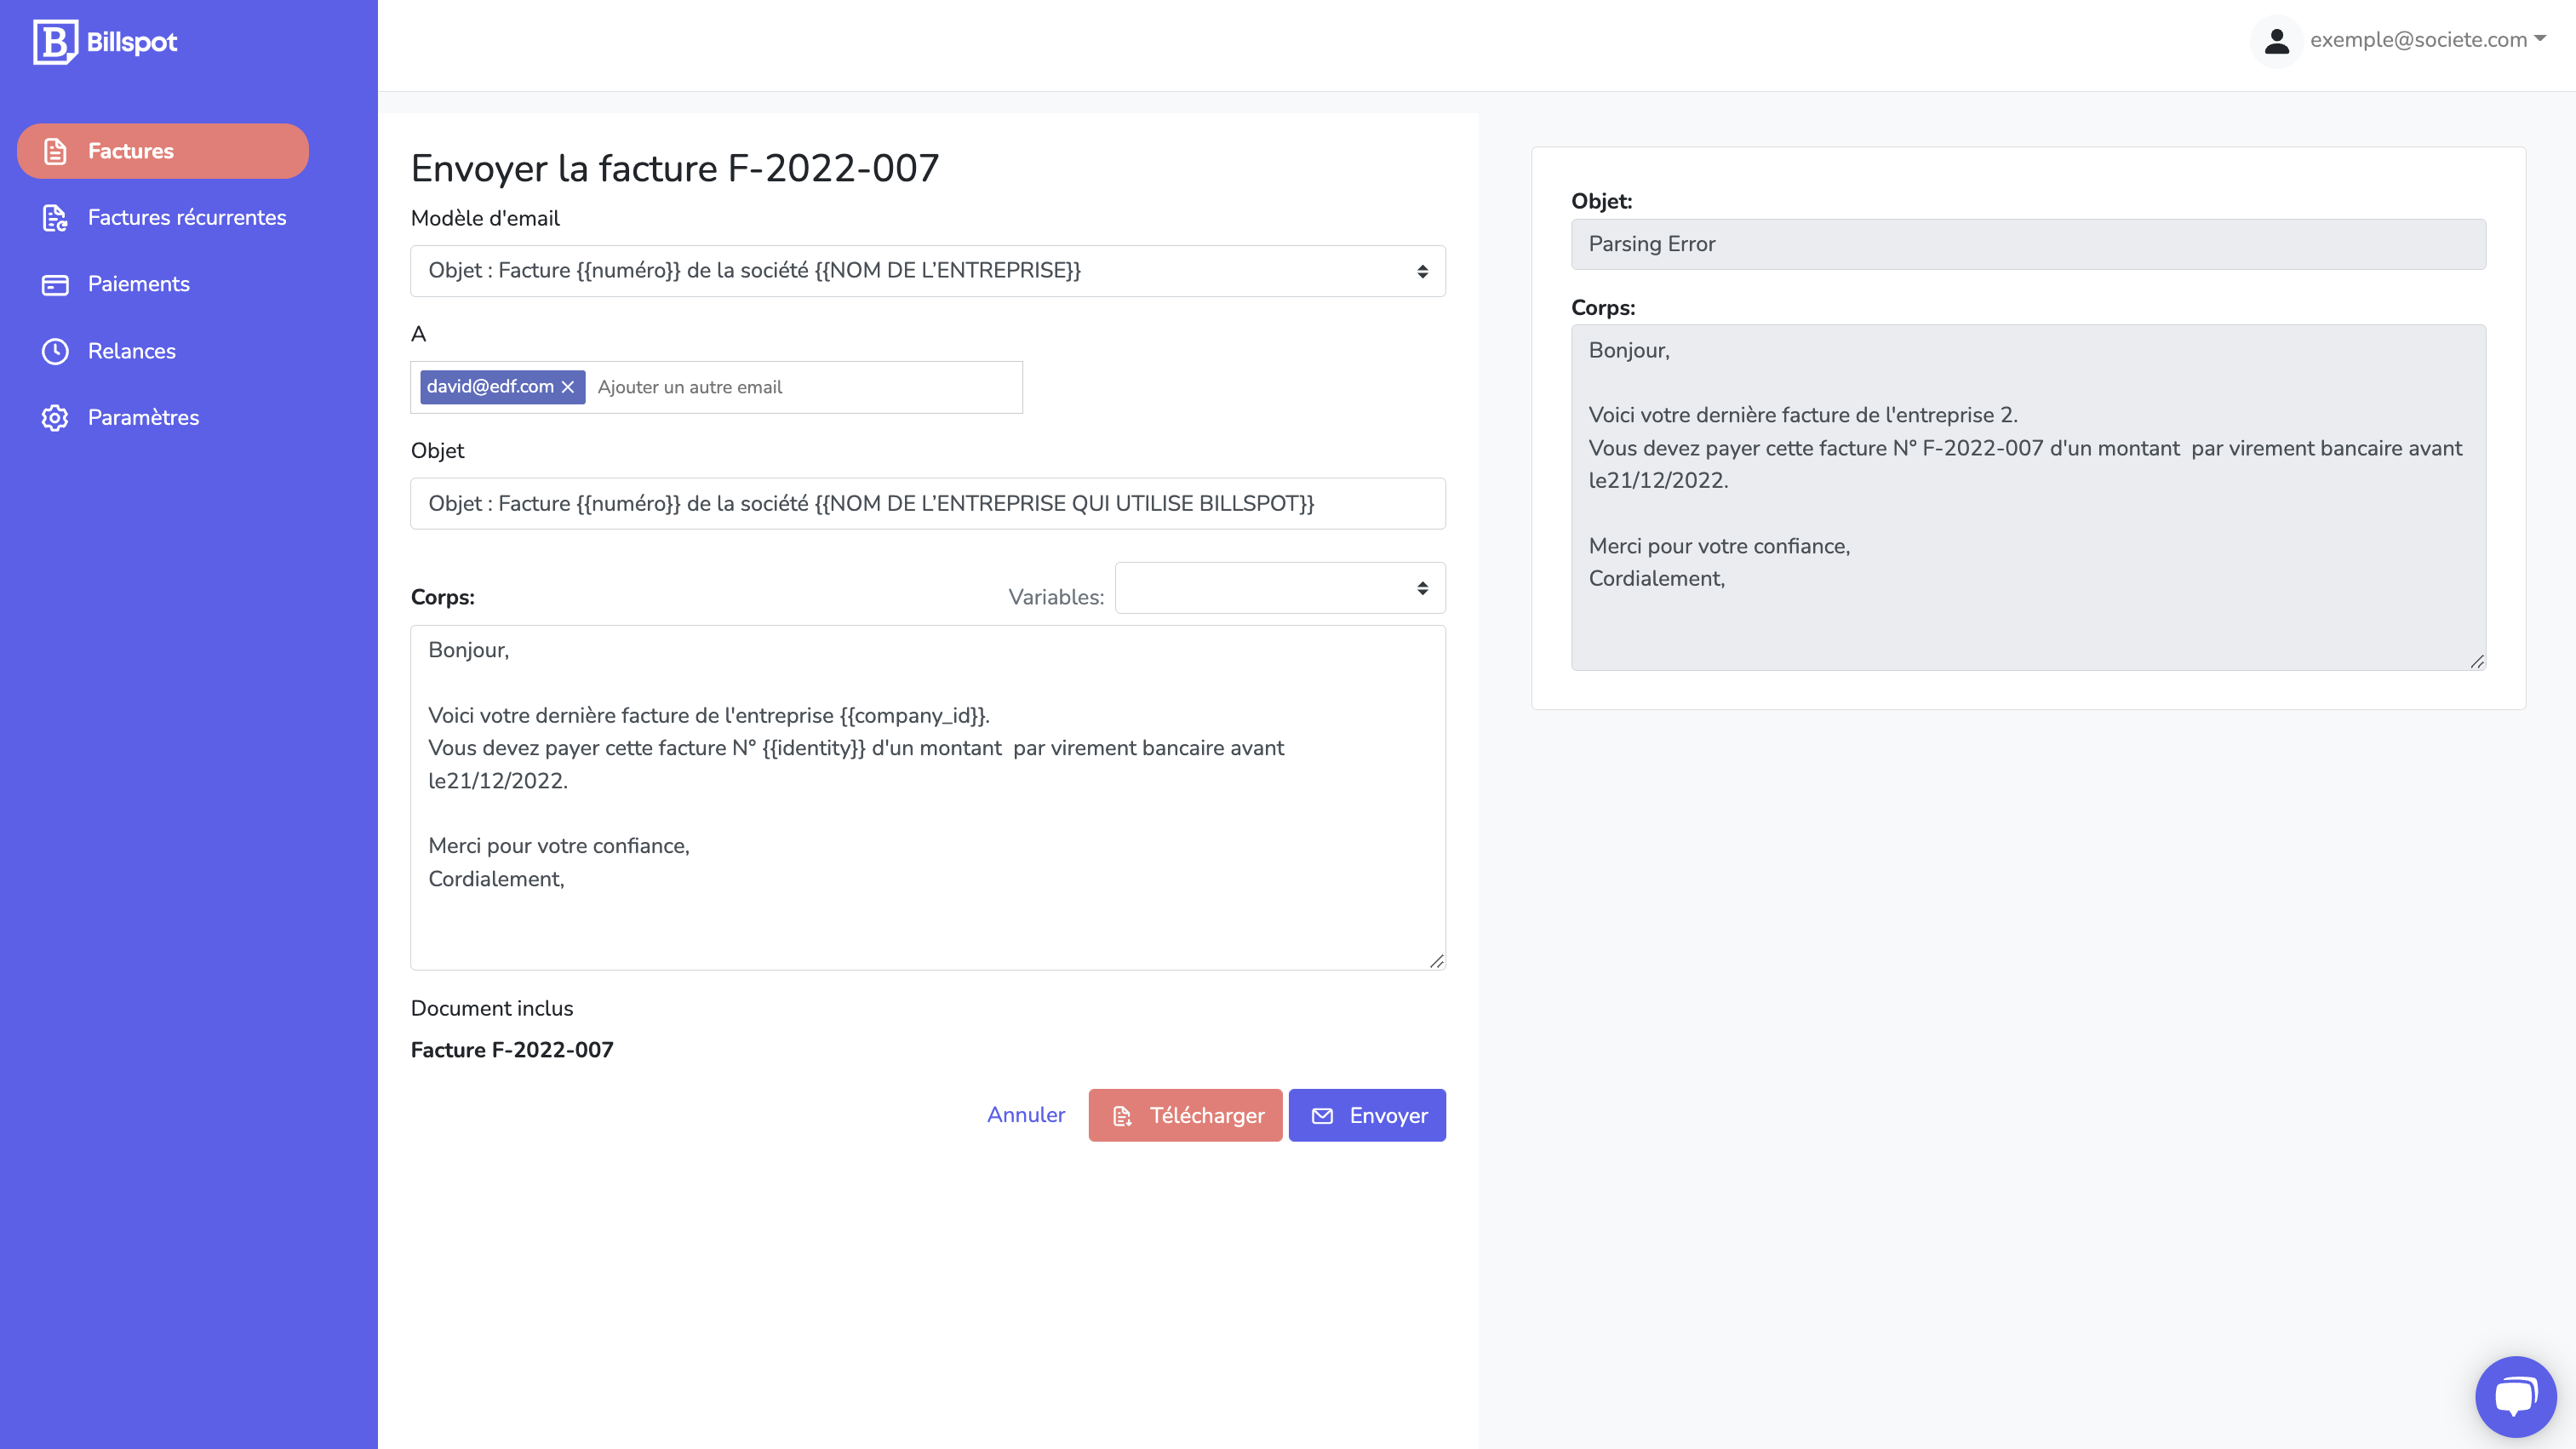
Task: Open the Relances section
Action: [x=131, y=351]
